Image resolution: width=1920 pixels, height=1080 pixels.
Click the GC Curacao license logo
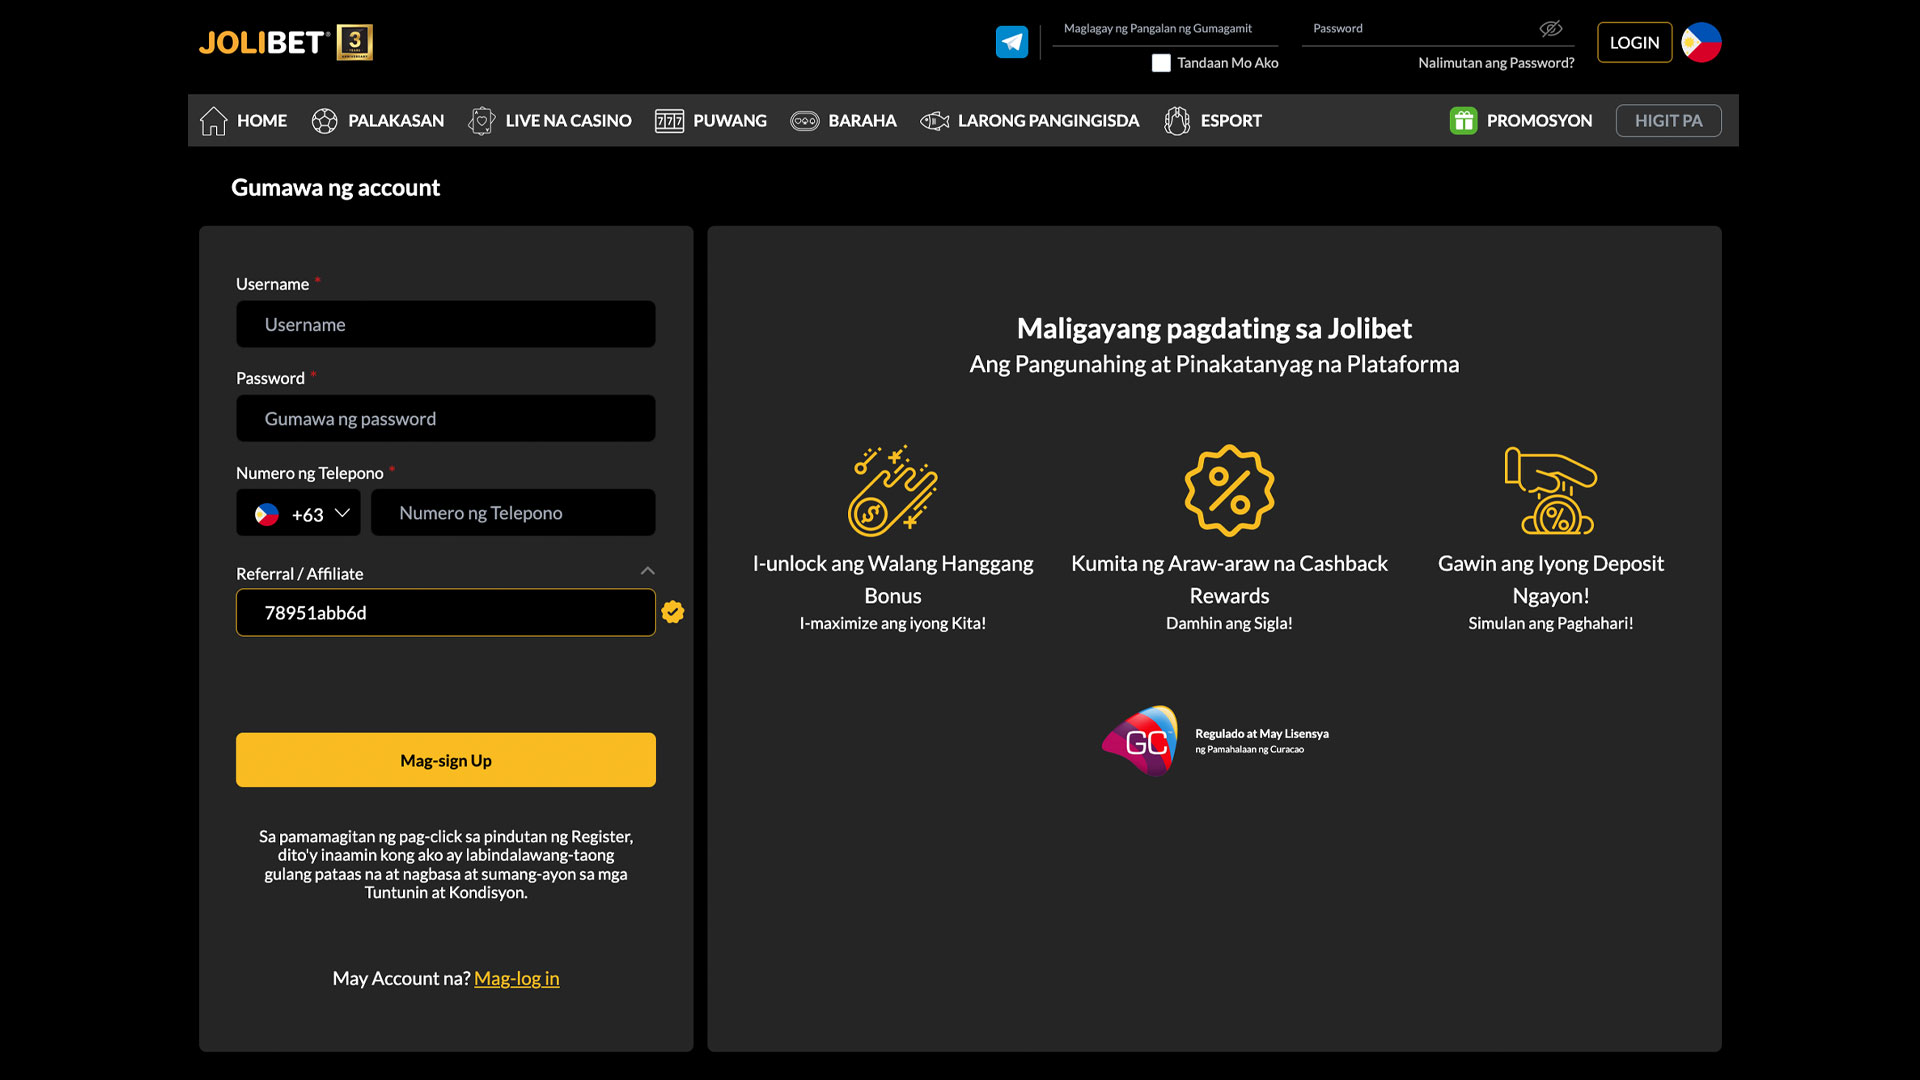pos(1141,741)
